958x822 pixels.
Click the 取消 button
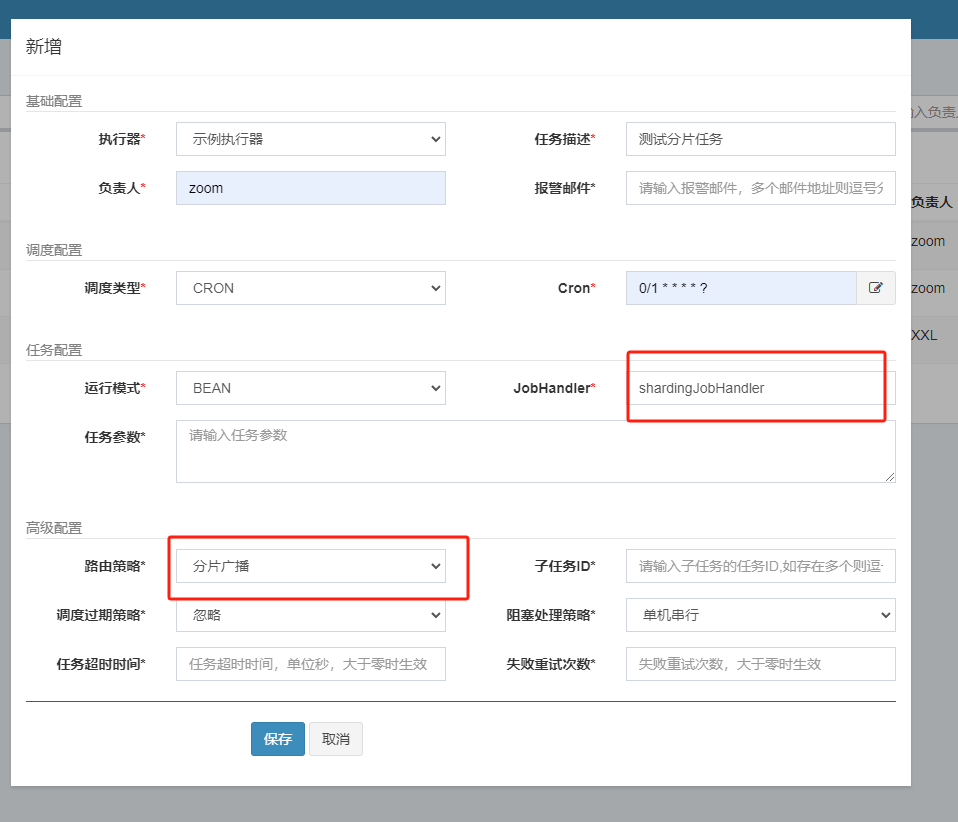[x=335, y=739]
